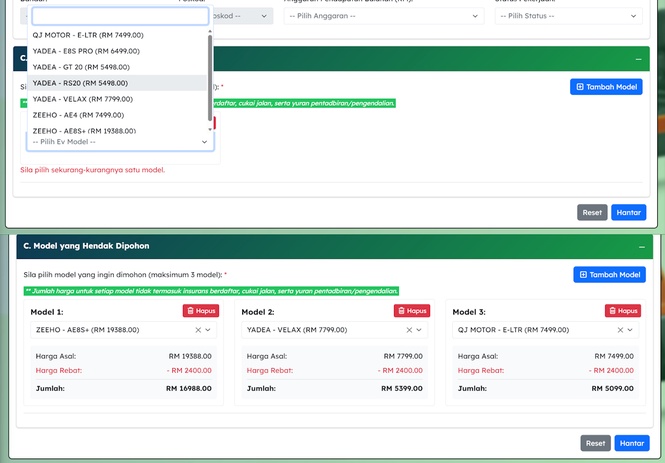The height and width of the screenshot is (463, 665).
Task: Expand Model 1 dropdown chevron
Action: pos(208,330)
